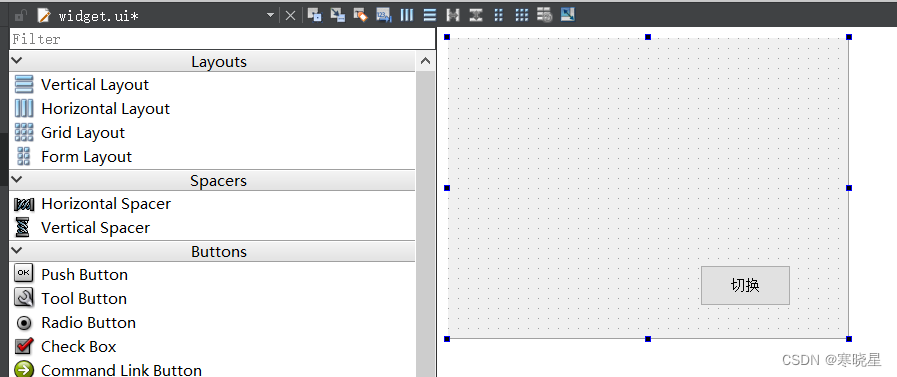The image size is (897, 377).
Task: Lay out horizontally in splitter
Action: (453, 15)
